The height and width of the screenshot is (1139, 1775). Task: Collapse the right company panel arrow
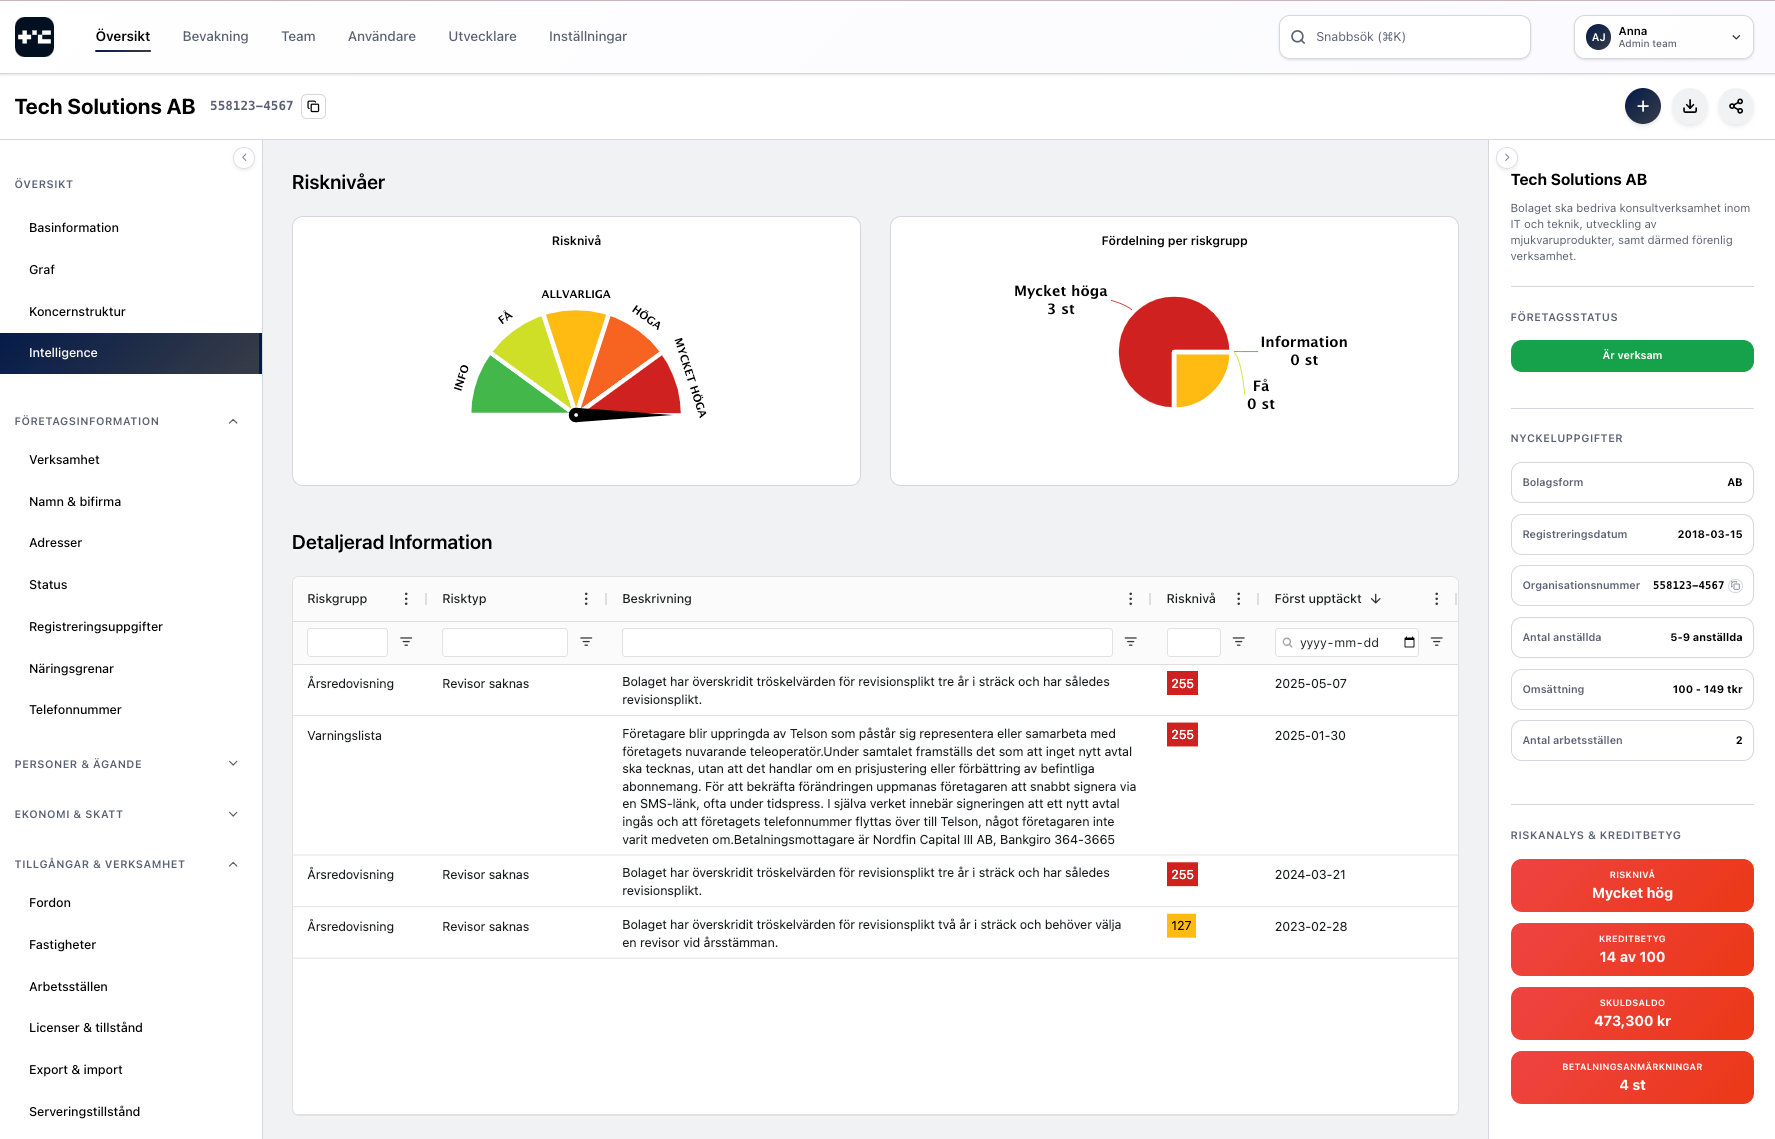1507,158
